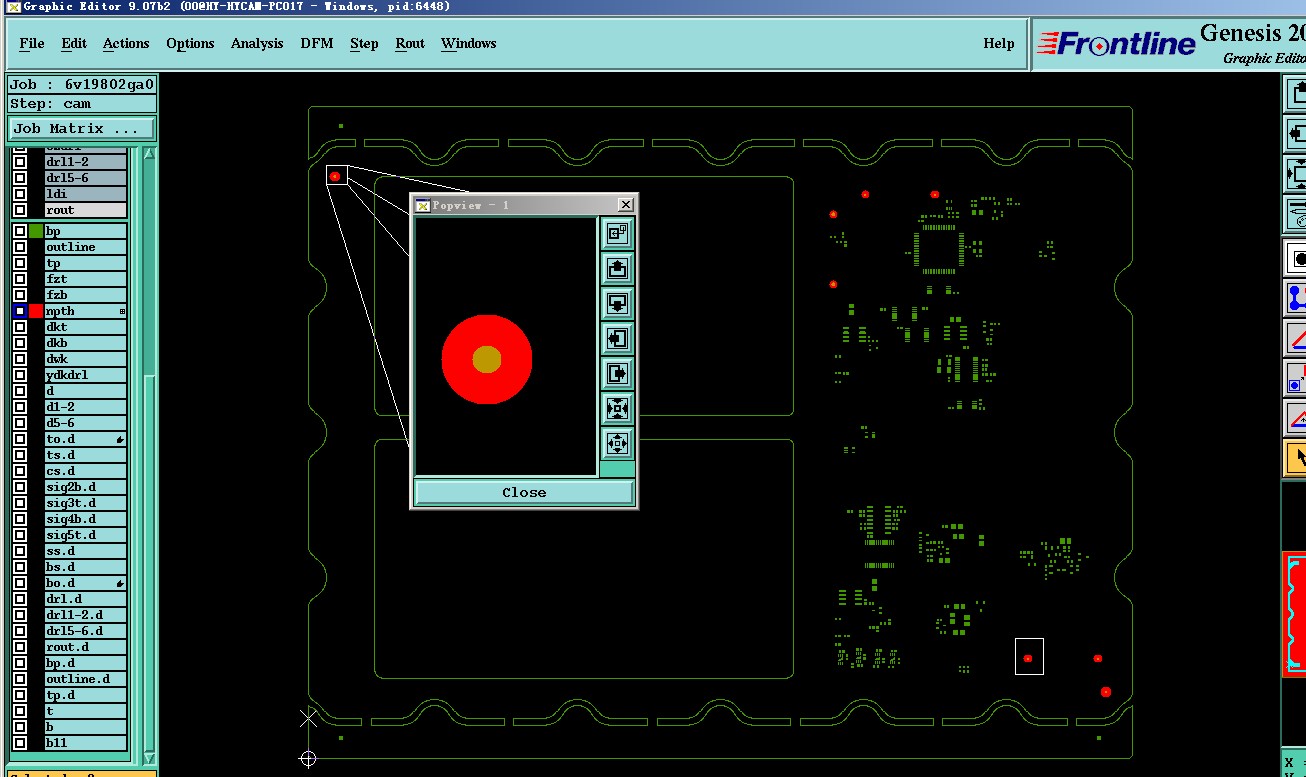Image resolution: width=1306 pixels, height=777 pixels.
Task: Select the 'drl.d' layer name
Action: pos(86,599)
